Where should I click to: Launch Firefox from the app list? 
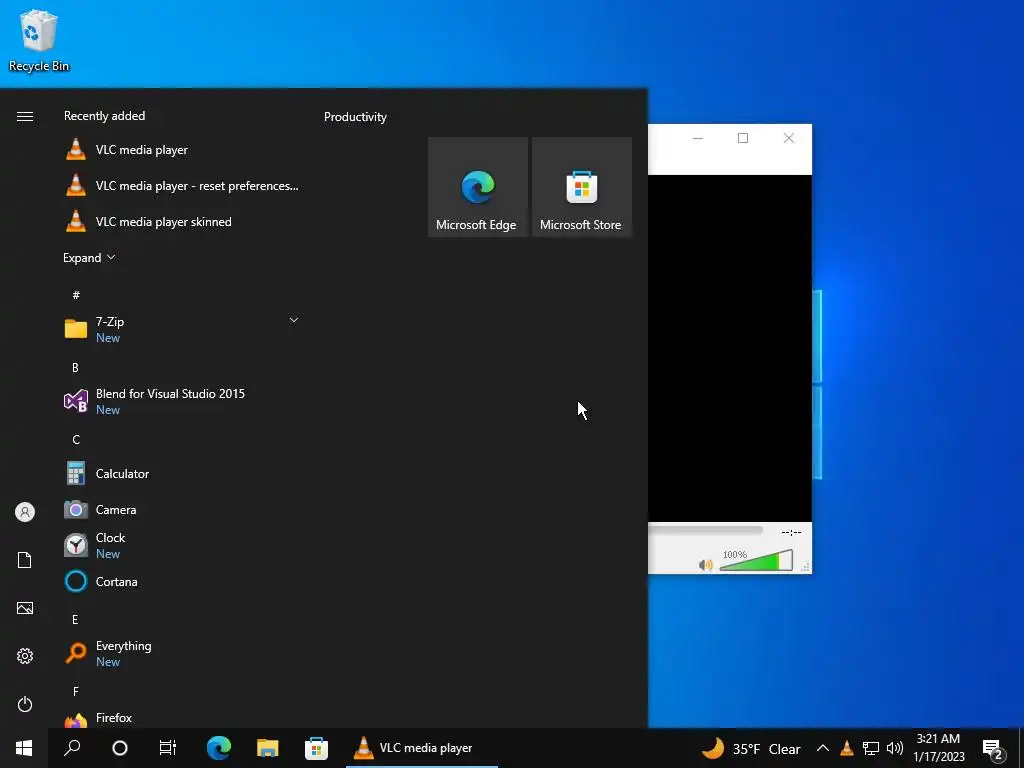click(x=183, y=718)
